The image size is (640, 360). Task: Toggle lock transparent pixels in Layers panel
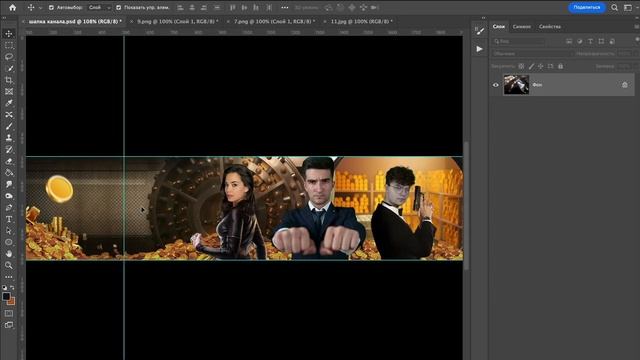click(x=521, y=66)
